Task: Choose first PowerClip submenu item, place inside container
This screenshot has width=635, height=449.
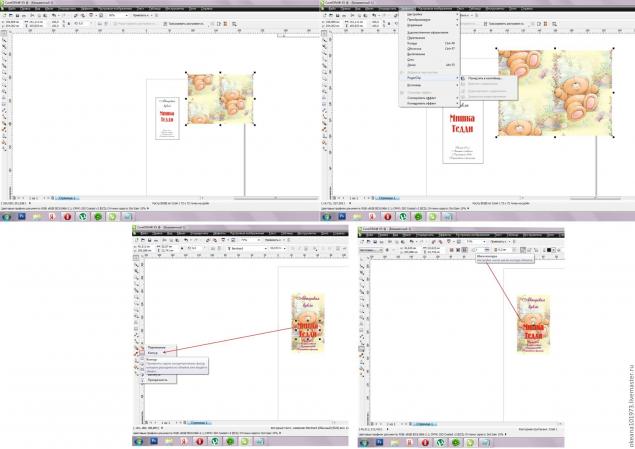Action: click(489, 78)
